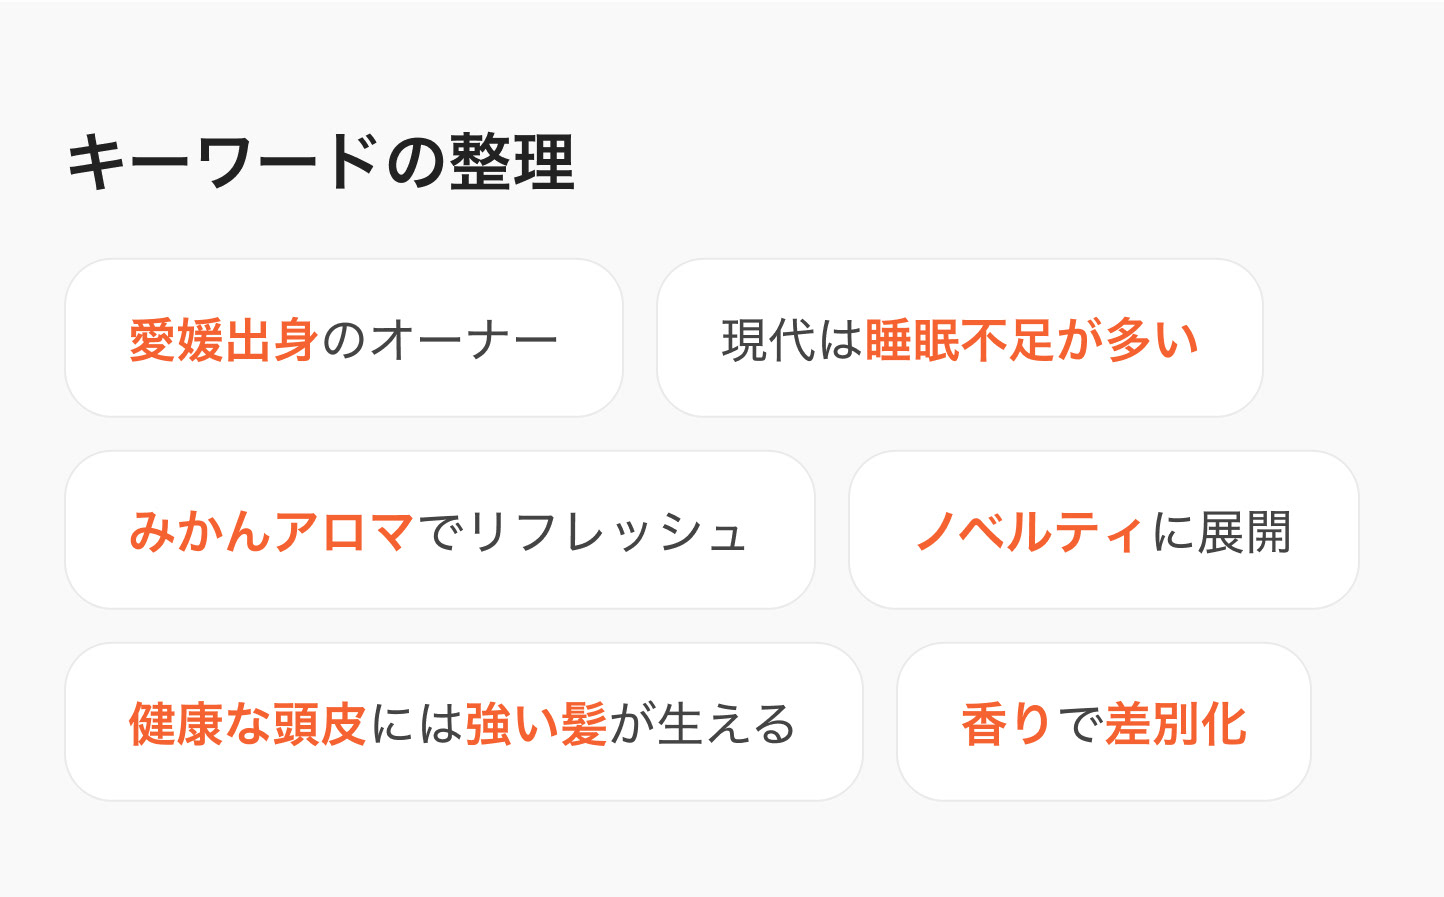
Task: Select the 現代は睡眠不足が多い keyword chip
Action: 960,338
